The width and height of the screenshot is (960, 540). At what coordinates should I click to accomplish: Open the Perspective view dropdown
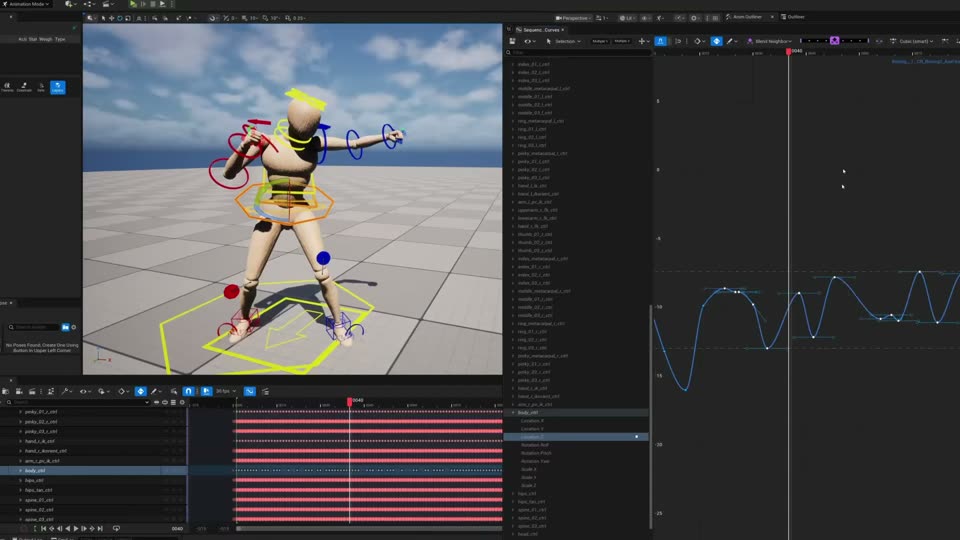[x=573, y=18]
